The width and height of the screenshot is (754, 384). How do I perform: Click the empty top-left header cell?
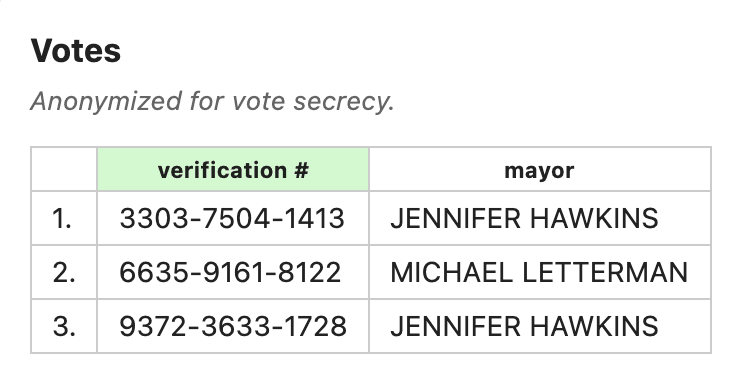(64, 170)
